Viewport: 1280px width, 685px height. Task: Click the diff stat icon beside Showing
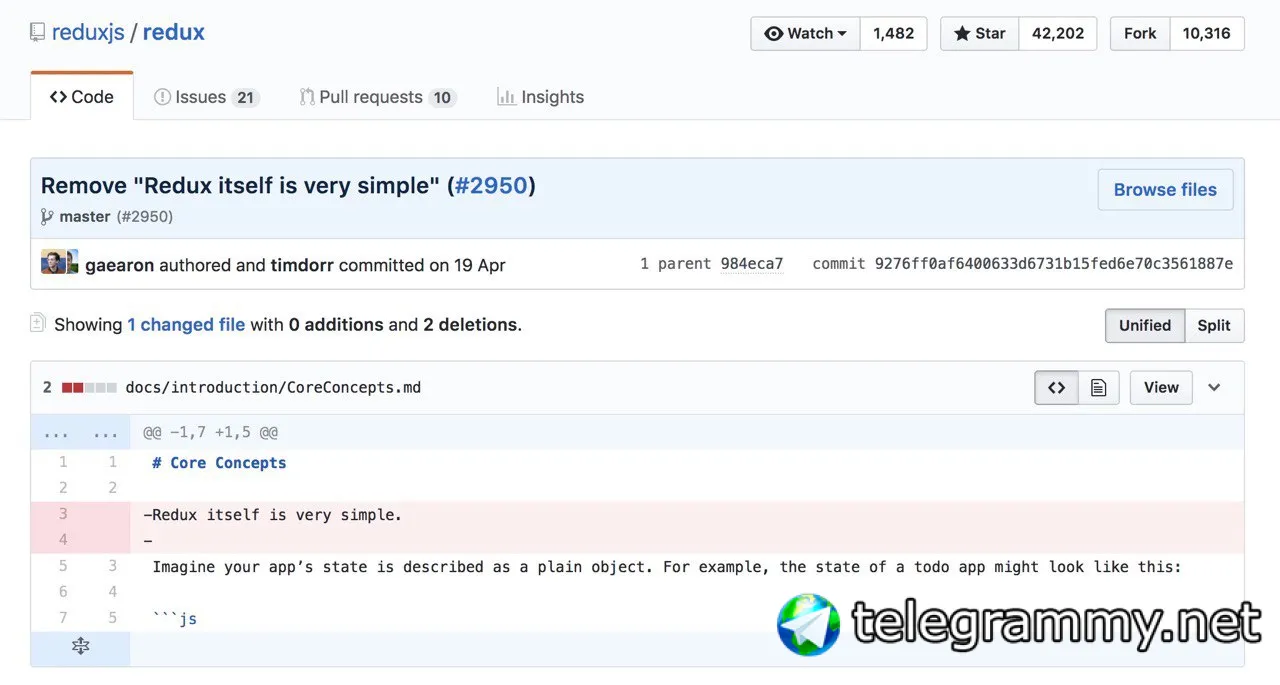tap(38, 323)
